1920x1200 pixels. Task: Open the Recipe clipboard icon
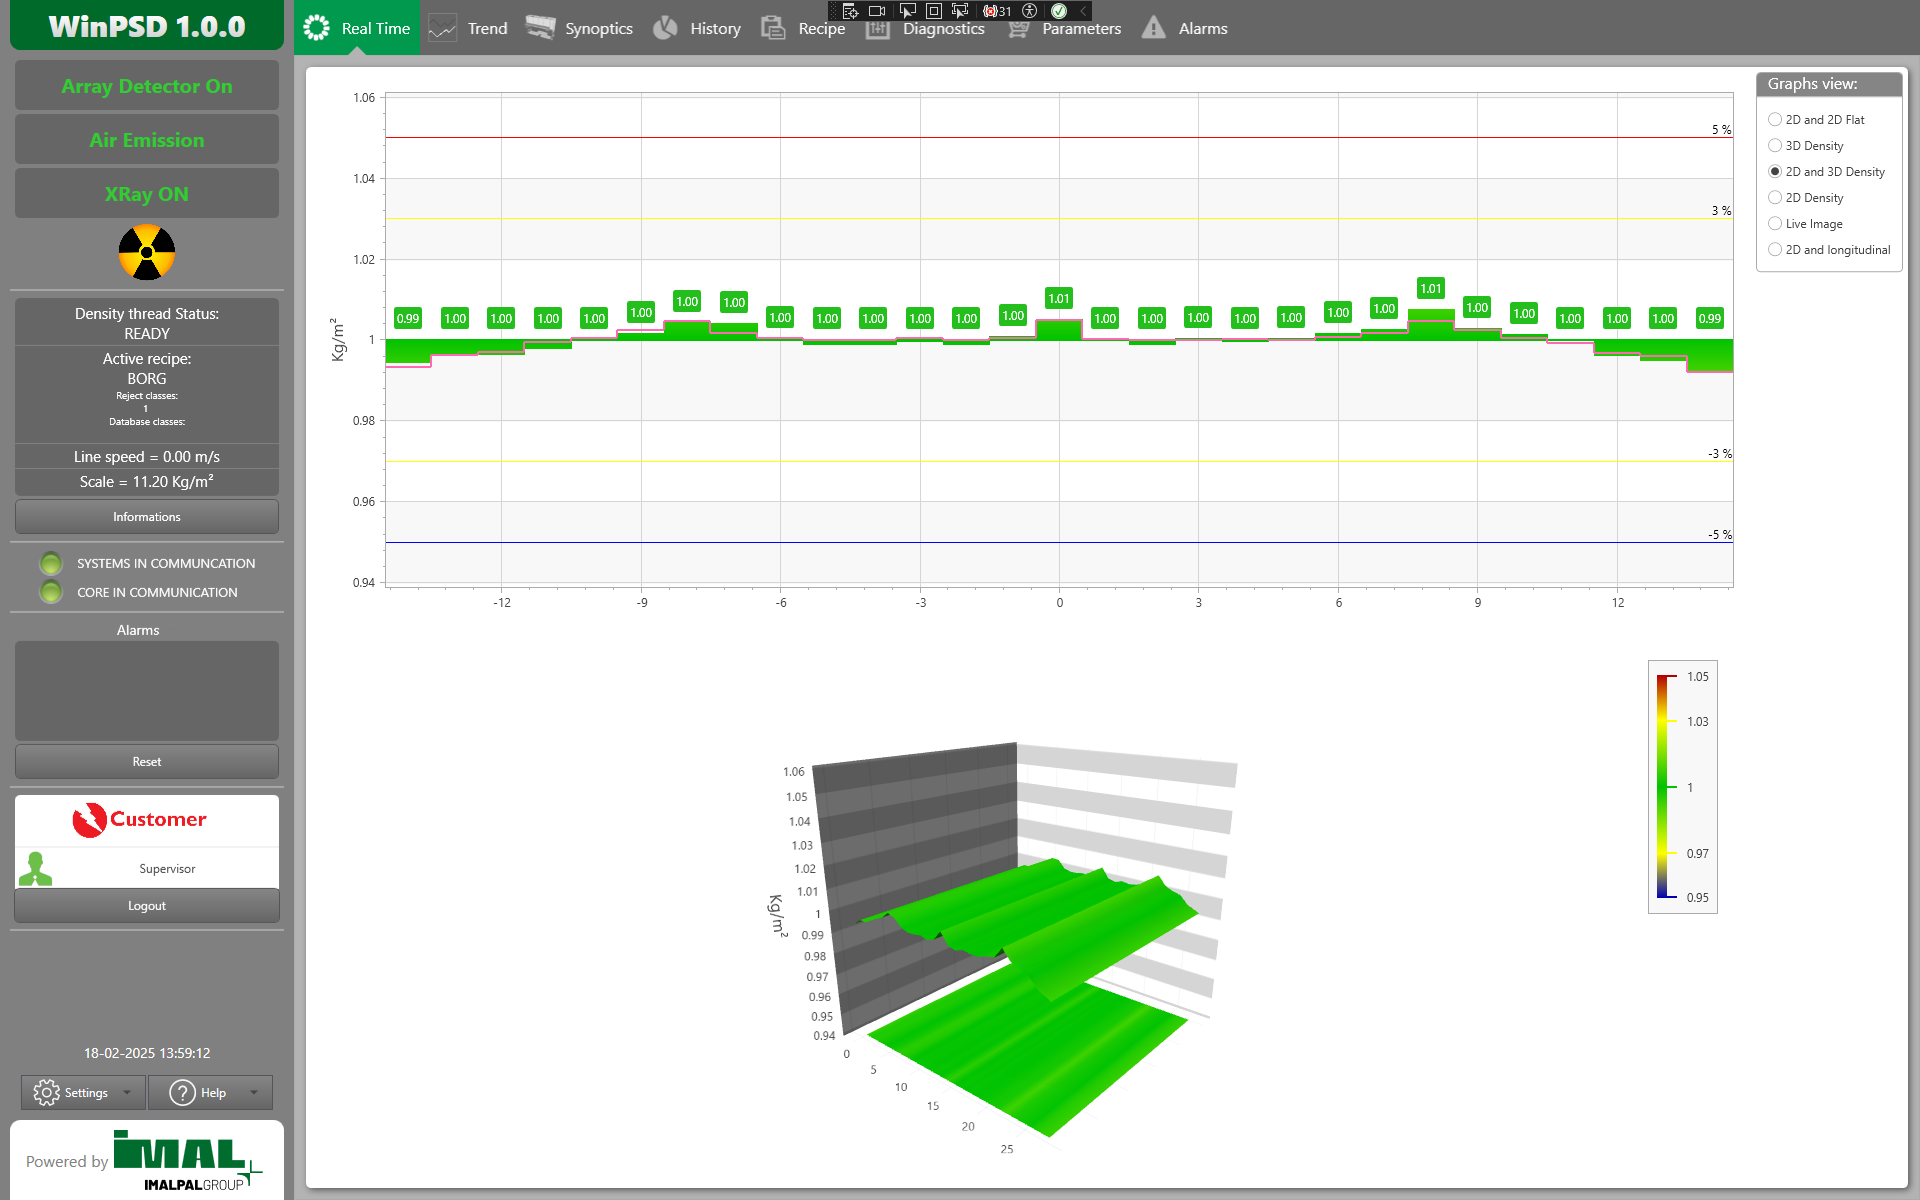click(x=773, y=28)
